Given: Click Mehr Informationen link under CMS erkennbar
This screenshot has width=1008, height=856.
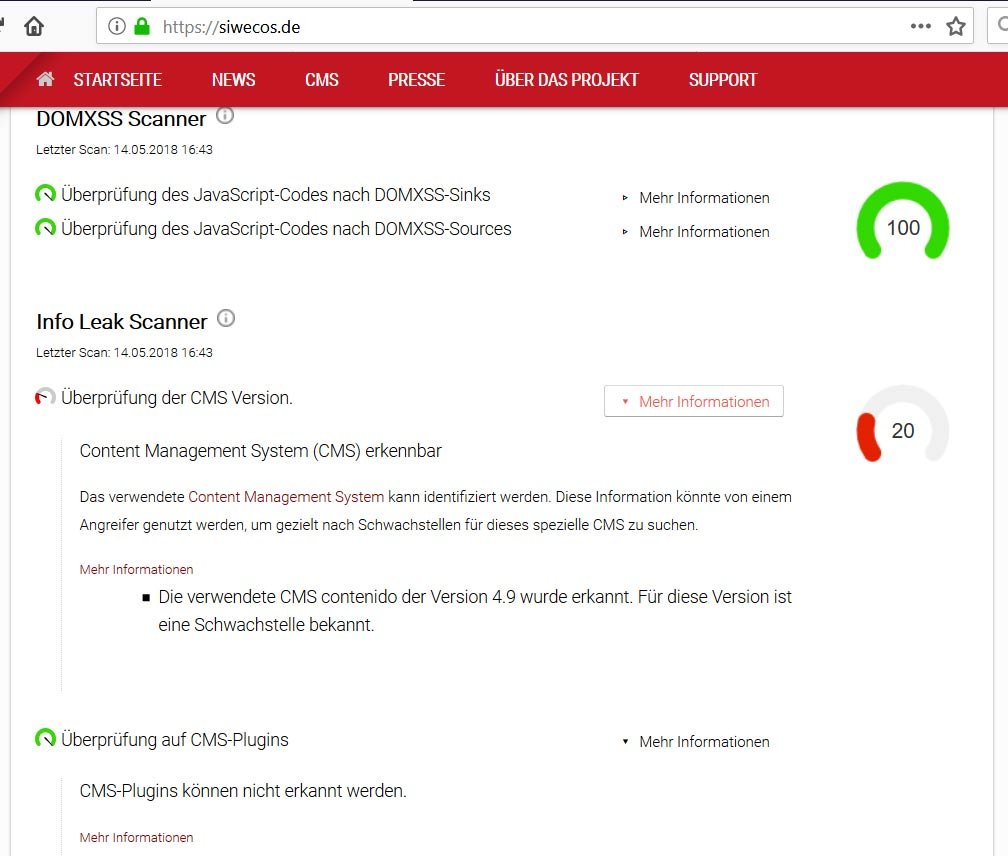Looking at the screenshot, I should [136, 569].
